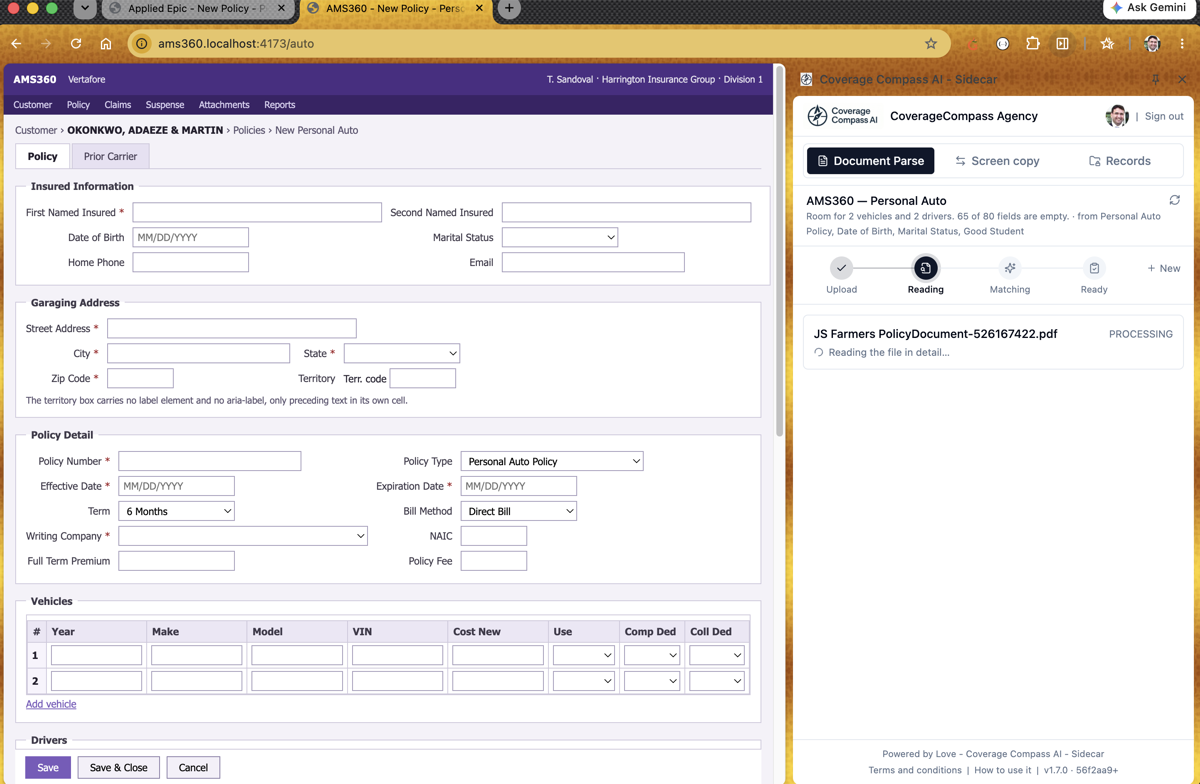Viewport: 1200px width, 784px height.
Task: Click the Coverage Compass AI logo
Action: pos(842,116)
